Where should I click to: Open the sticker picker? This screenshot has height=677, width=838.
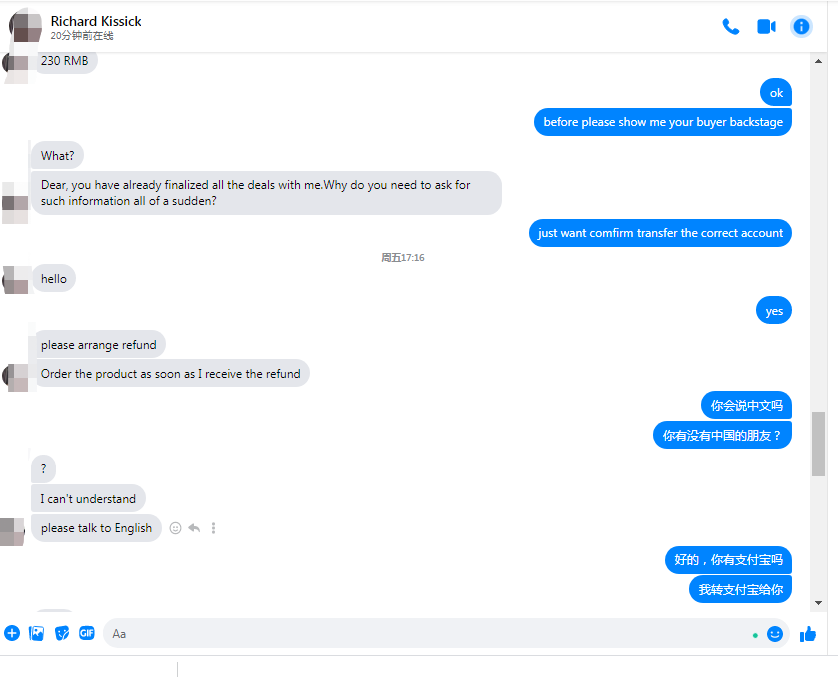coord(62,633)
